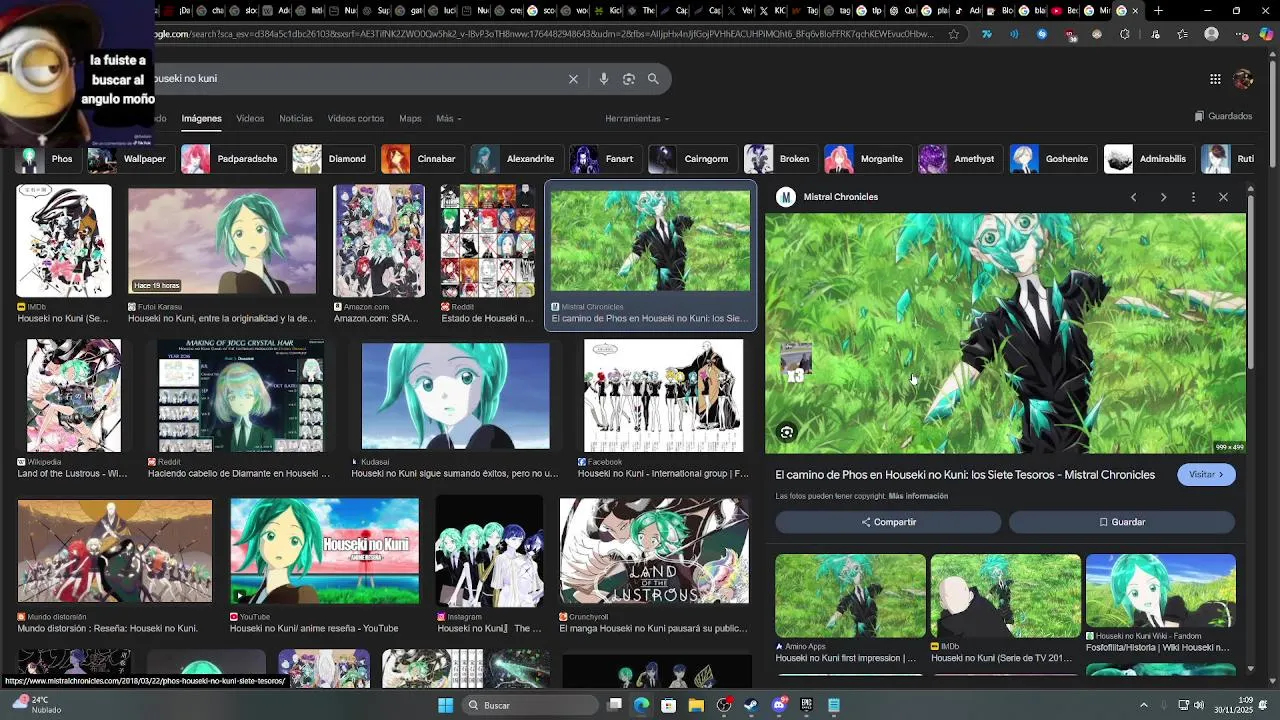Open the Edge settings and more menu
The height and width of the screenshot is (720, 1280).
[x=1240, y=34]
